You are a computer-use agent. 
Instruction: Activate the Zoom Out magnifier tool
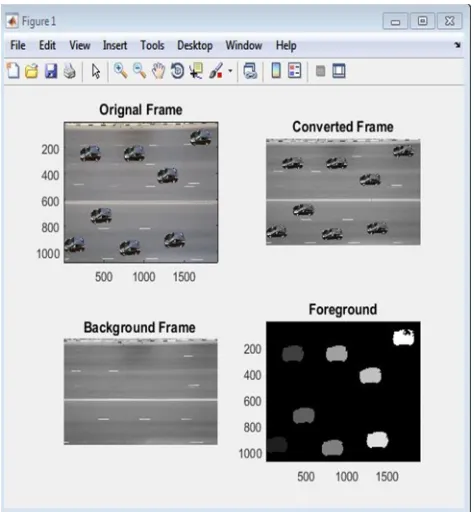139,71
